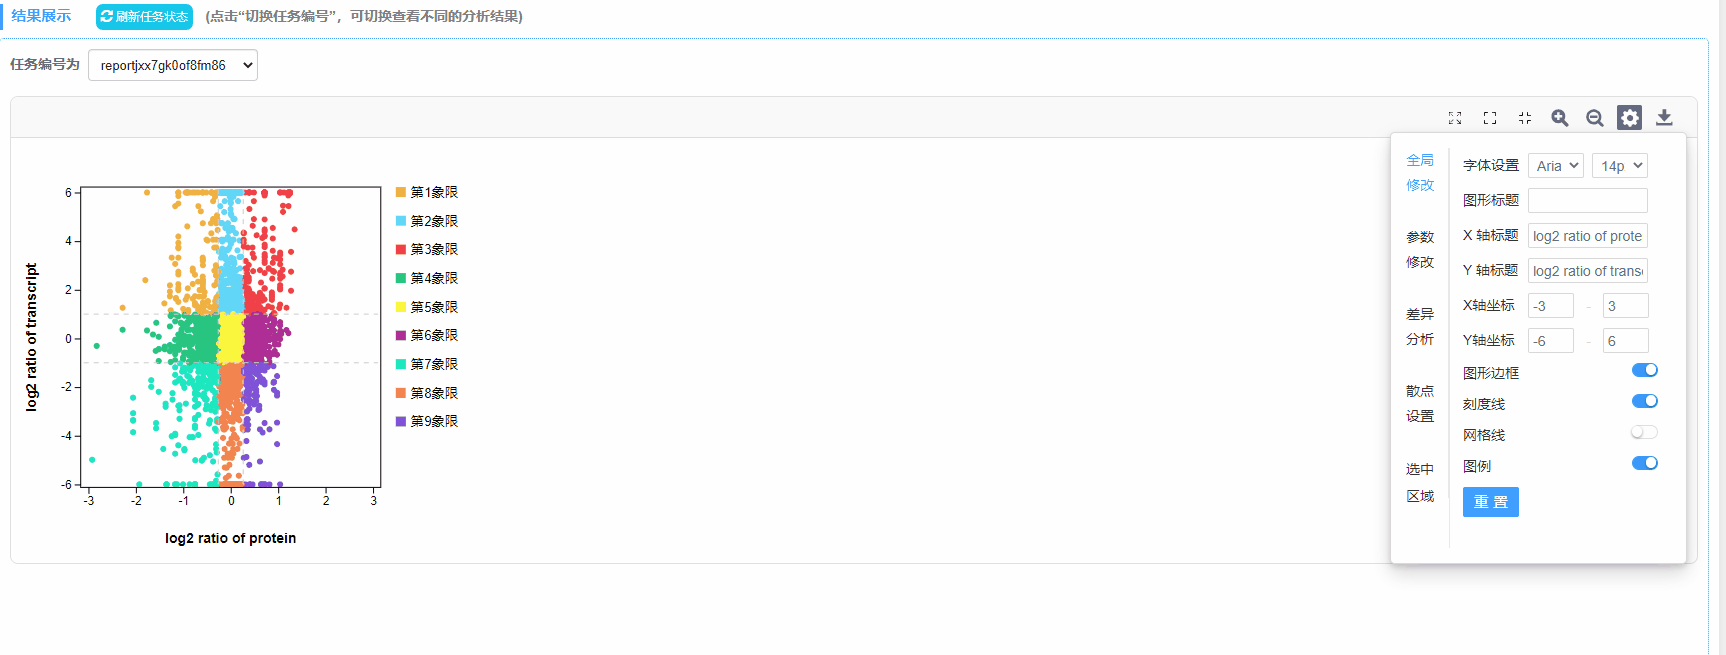Click the download chart icon

click(1664, 118)
